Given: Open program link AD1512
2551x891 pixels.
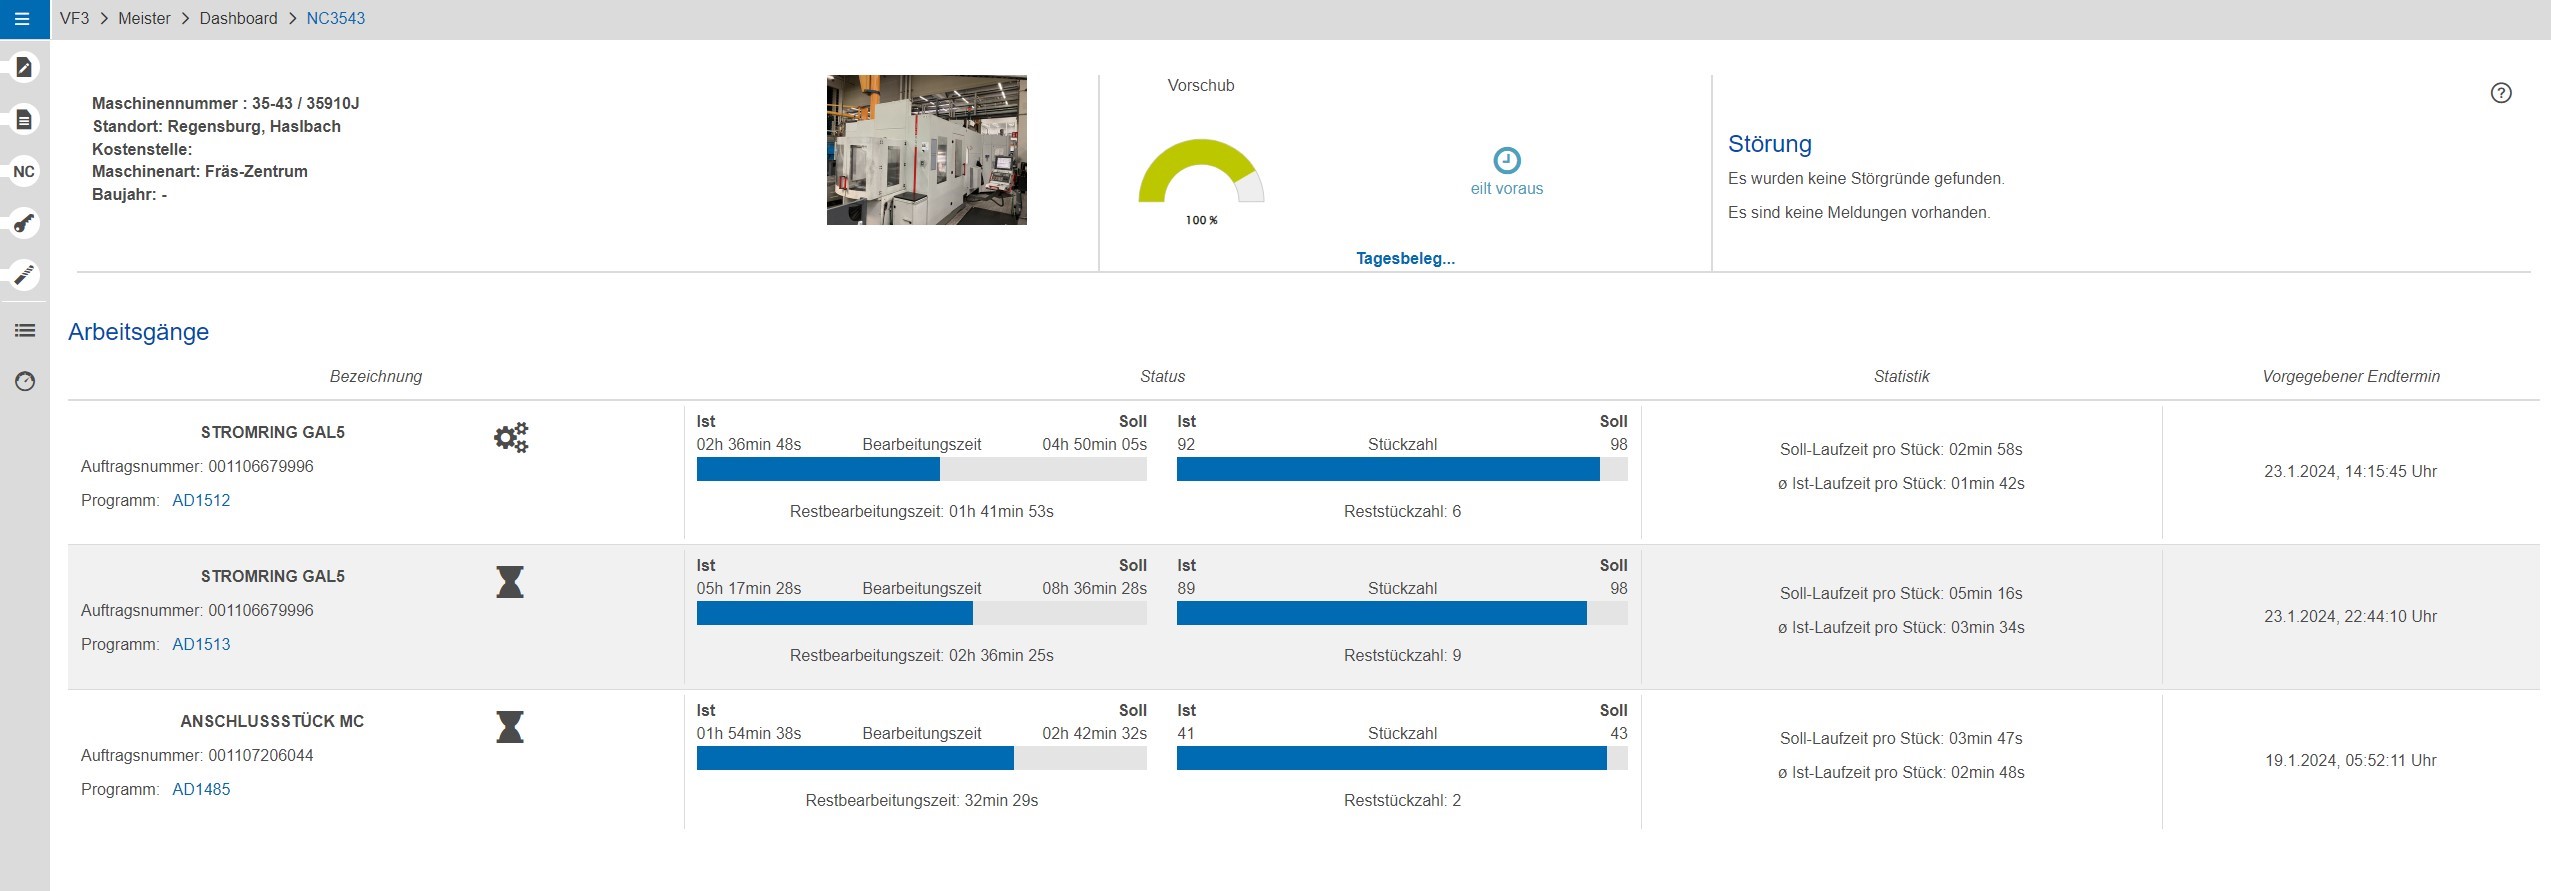Looking at the screenshot, I should click(201, 501).
